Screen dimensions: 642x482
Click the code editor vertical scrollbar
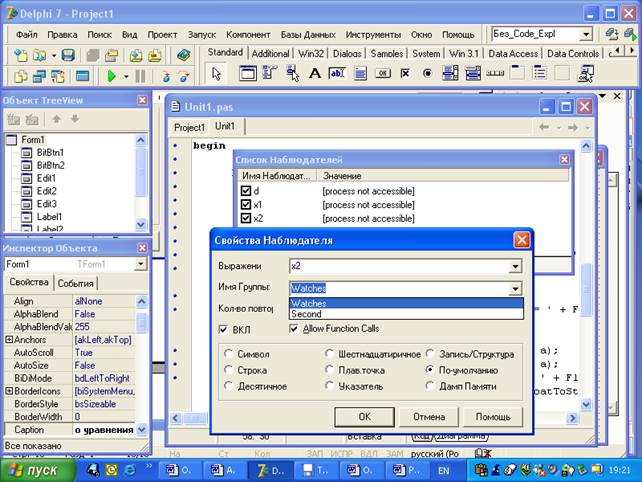(586, 274)
